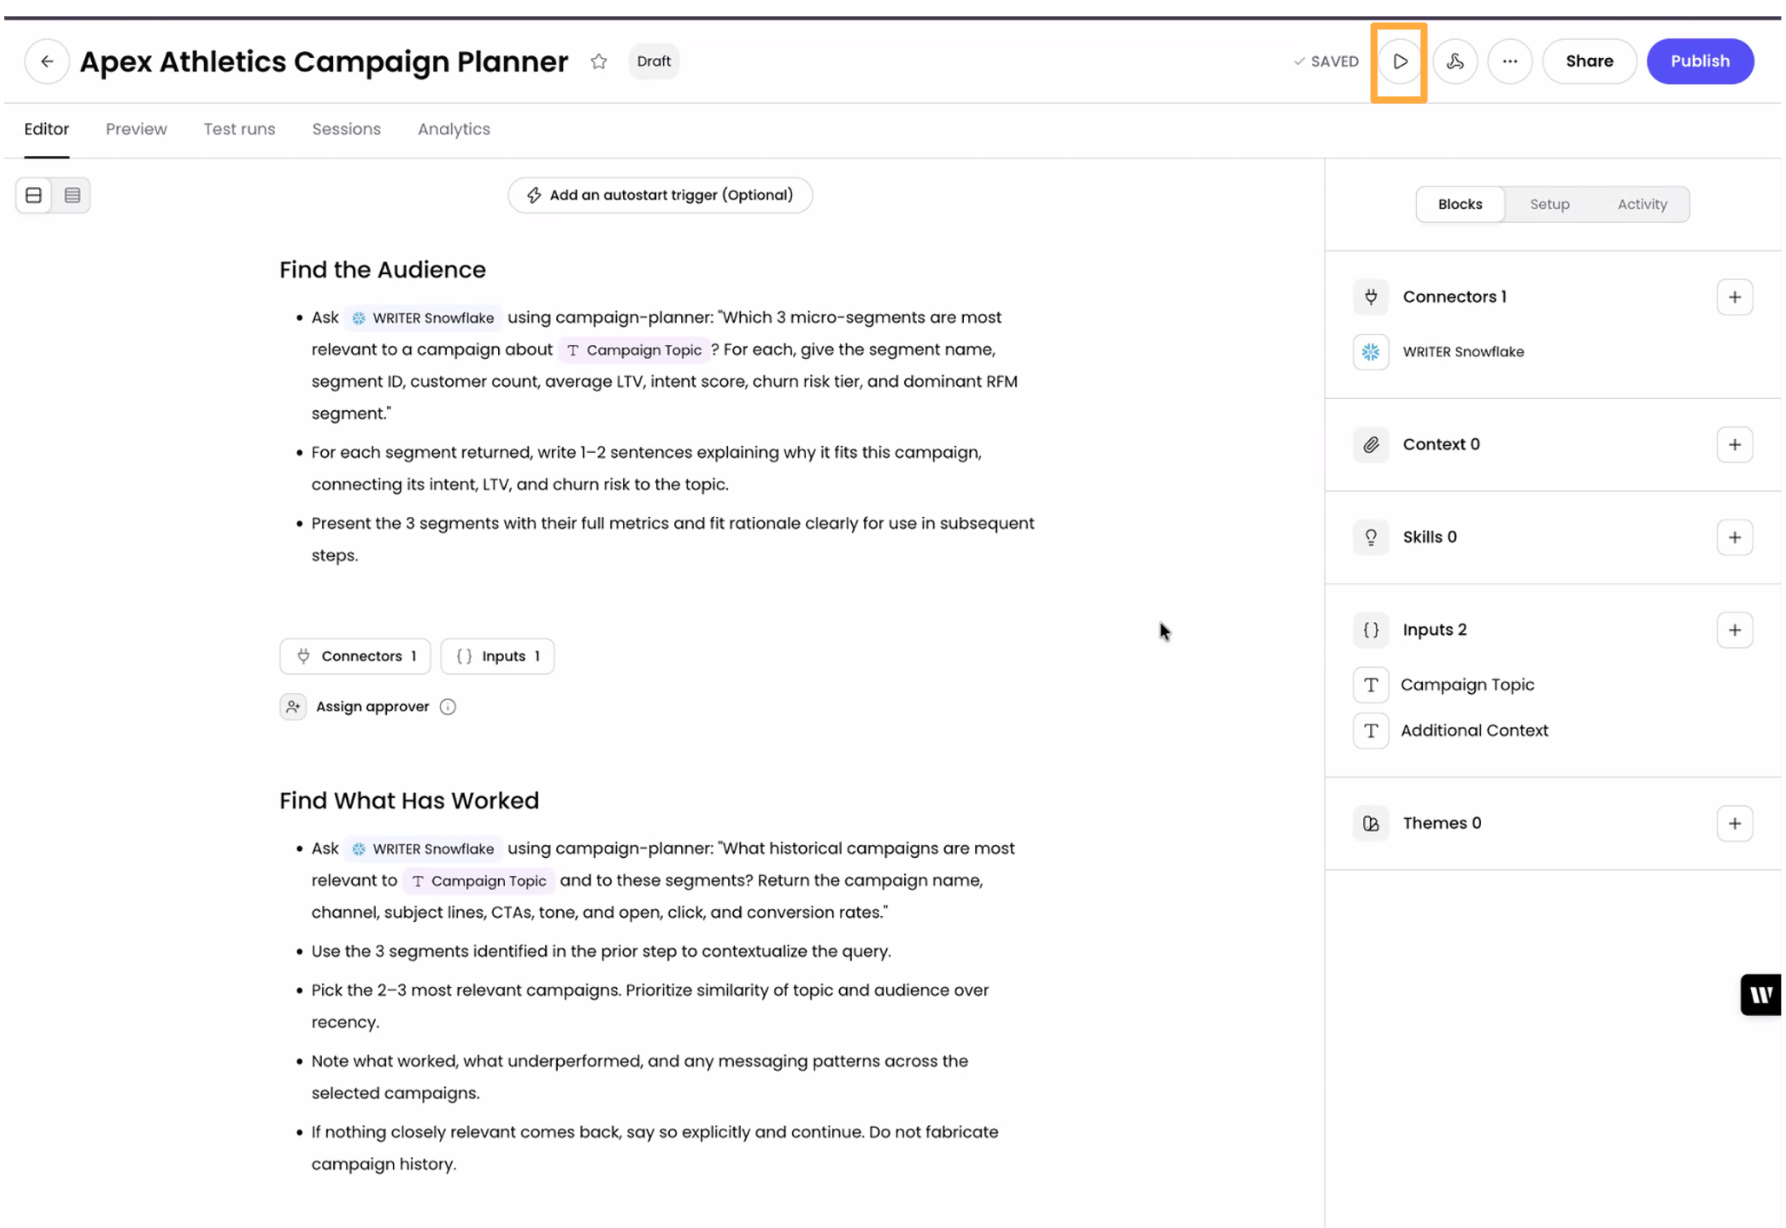Click the Find What Has Worked heading
The width and height of the screenshot is (1786, 1228).
tap(409, 801)
